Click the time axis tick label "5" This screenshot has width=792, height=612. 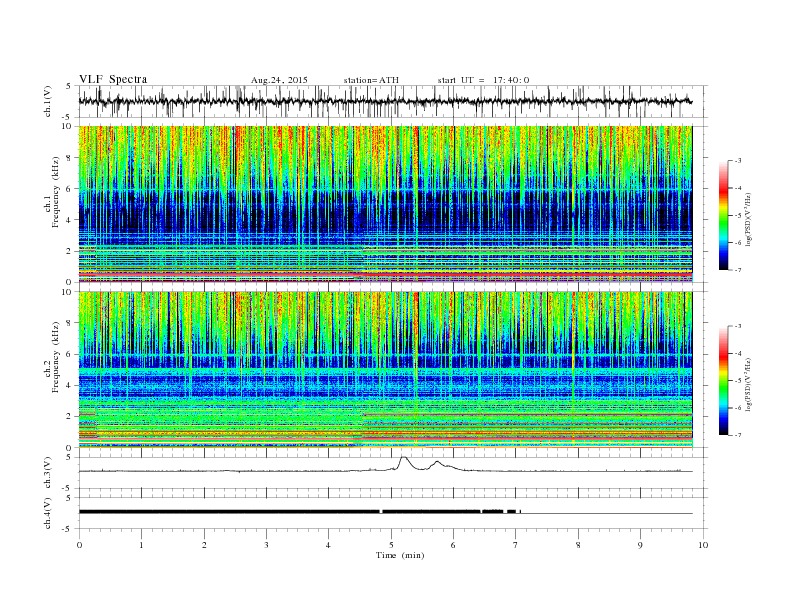click(x=391, y=545)
